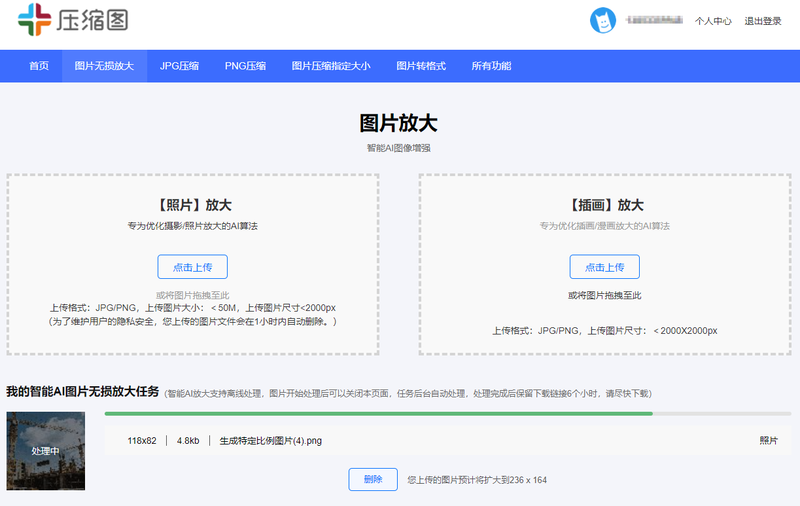Screen dimensions: 800x506
Task: Select the 图片无损放大 navigation tab
Action: pyautogui.click(x=104, y=66)
